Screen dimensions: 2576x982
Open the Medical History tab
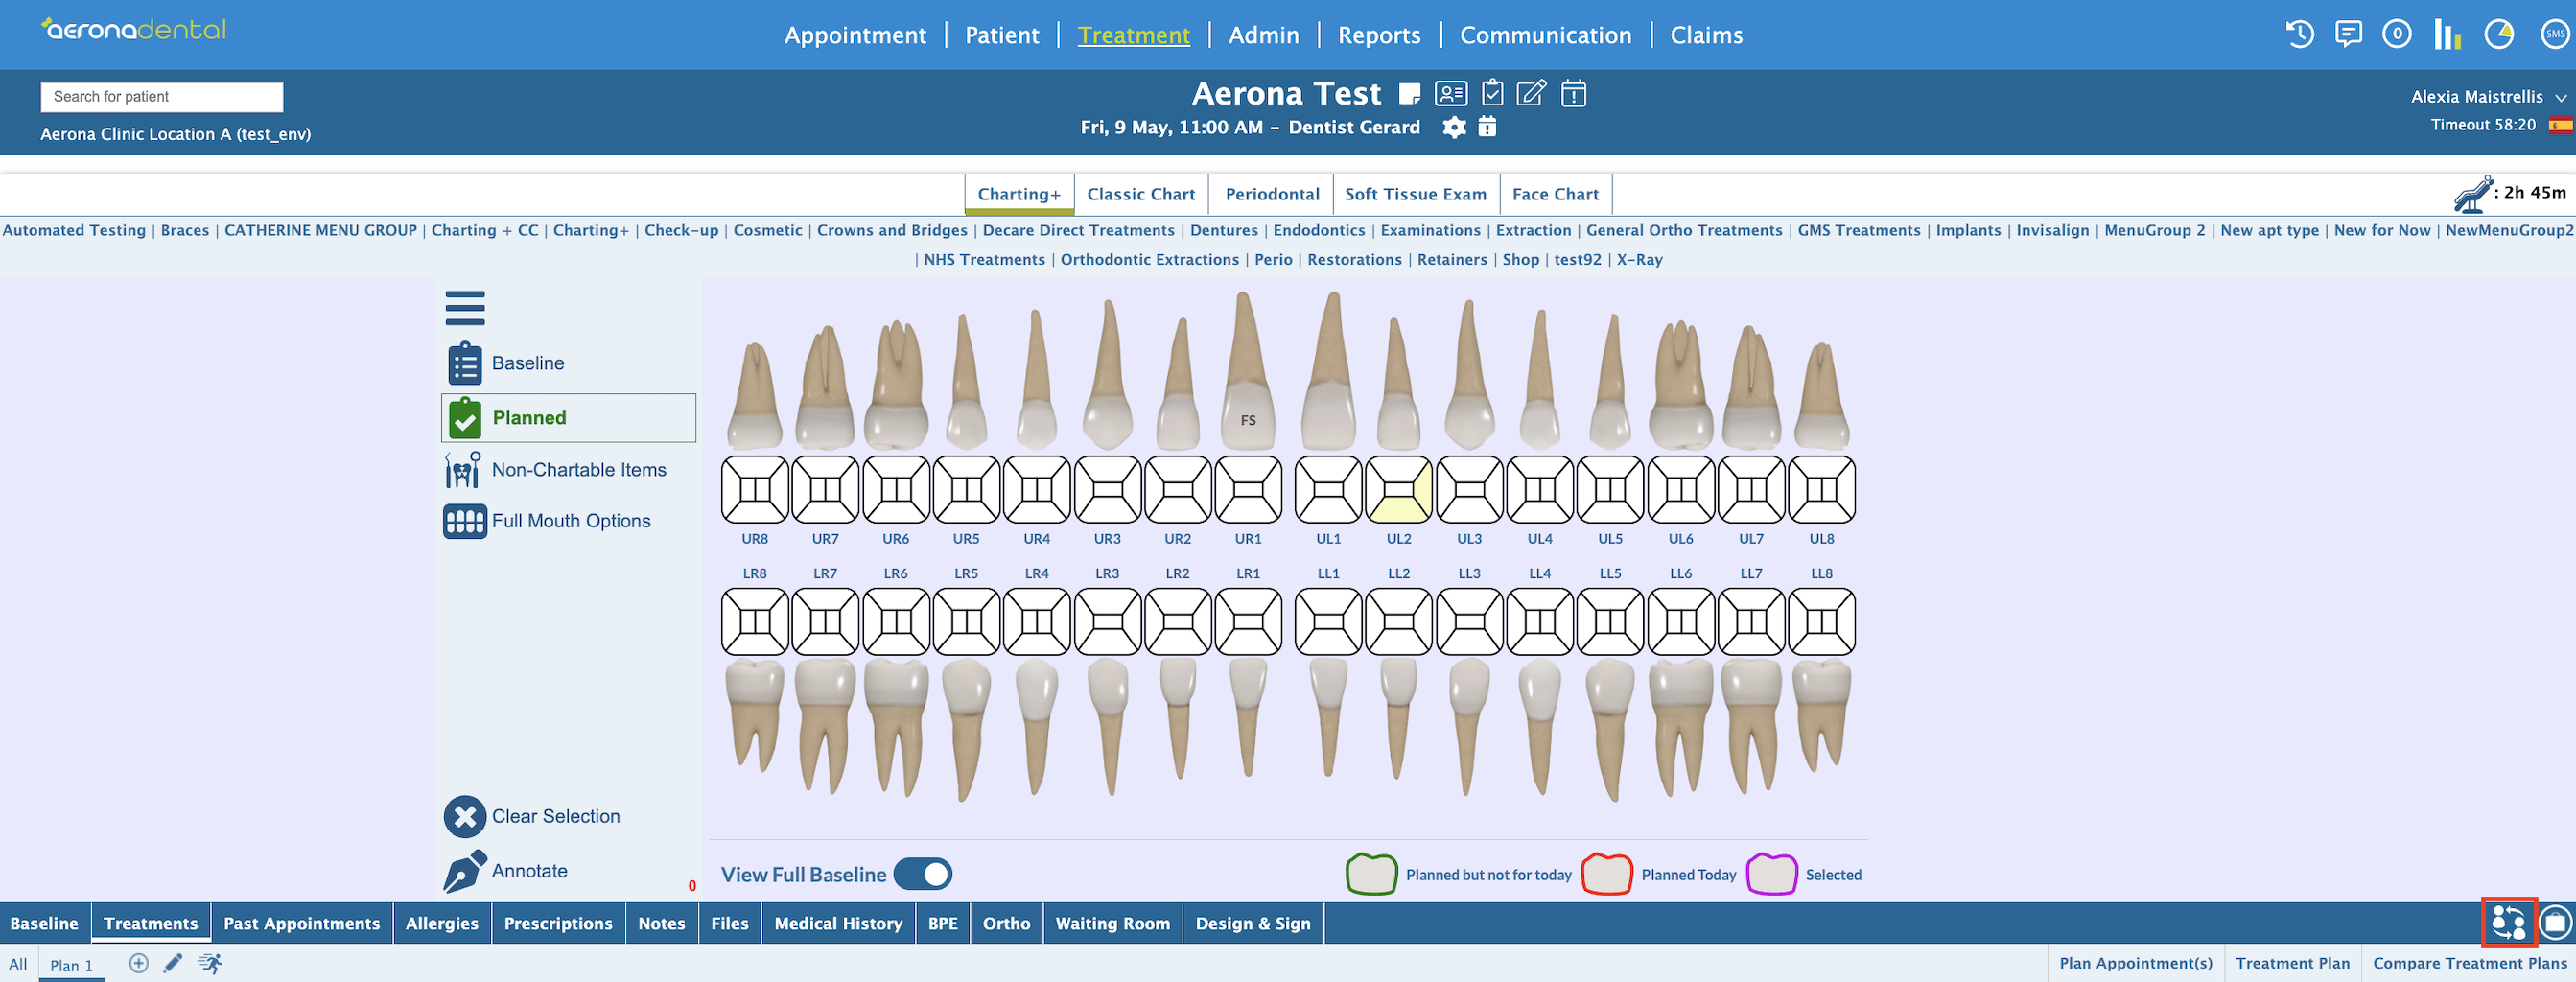click(838, 923)
